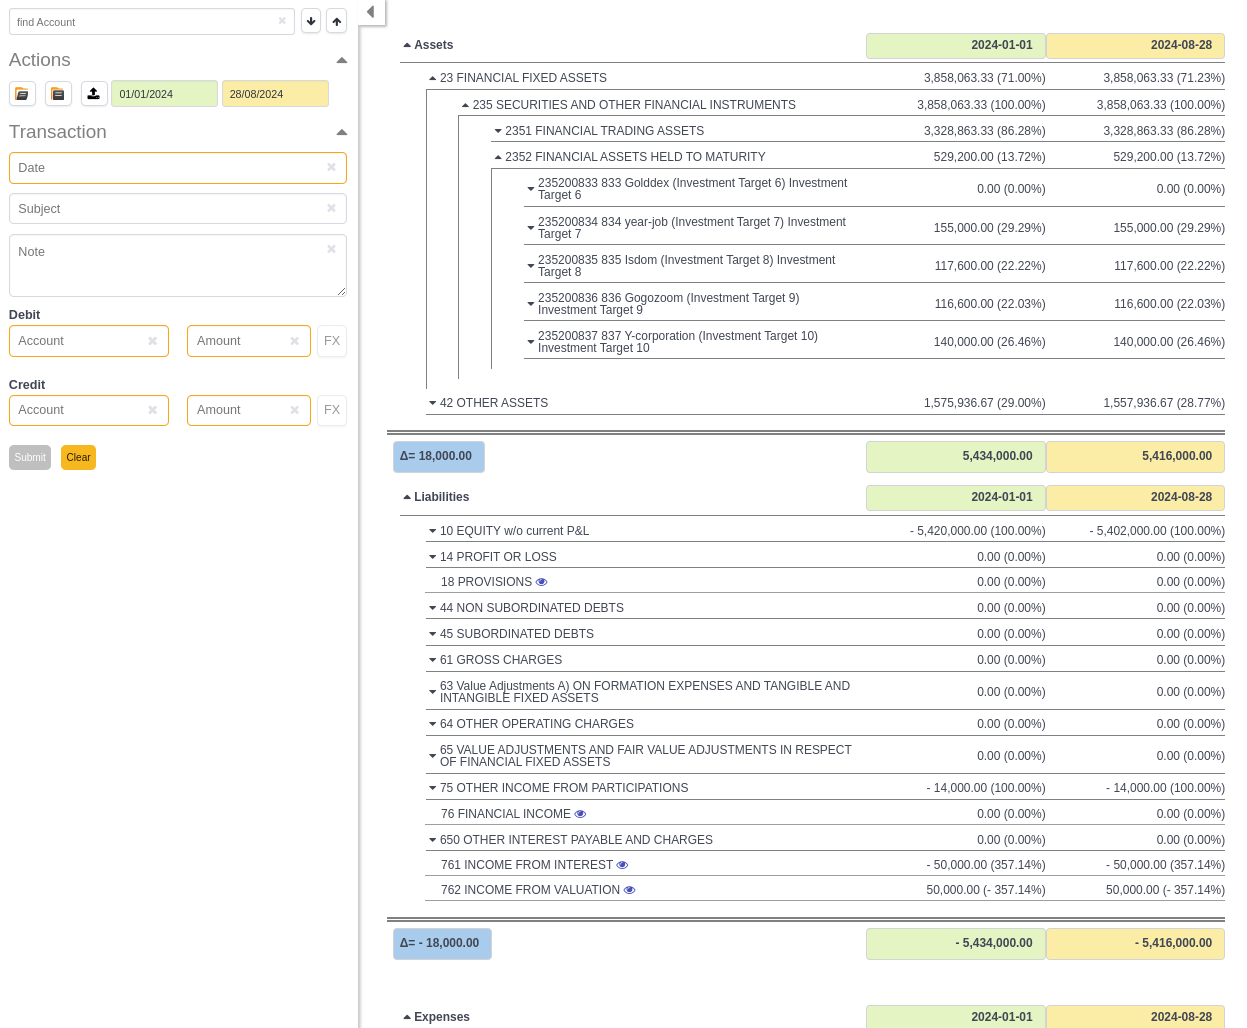Collapse the Assets section header
Image resolution: width=1247 pixels, height=1028 pixels.
[407, 45]
